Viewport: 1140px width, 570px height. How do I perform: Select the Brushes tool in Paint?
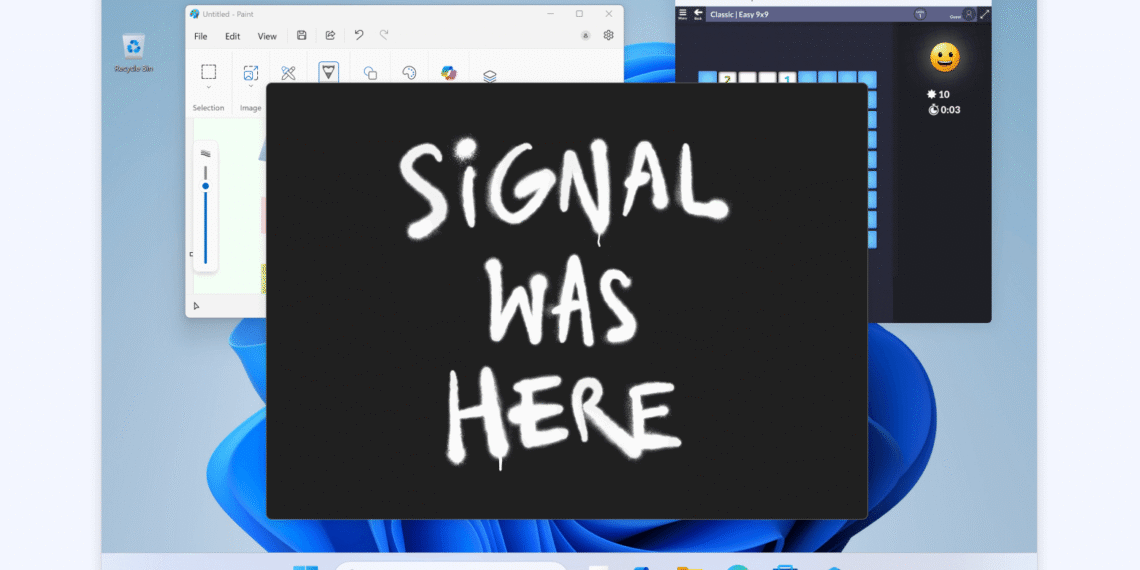click(328, 72)
